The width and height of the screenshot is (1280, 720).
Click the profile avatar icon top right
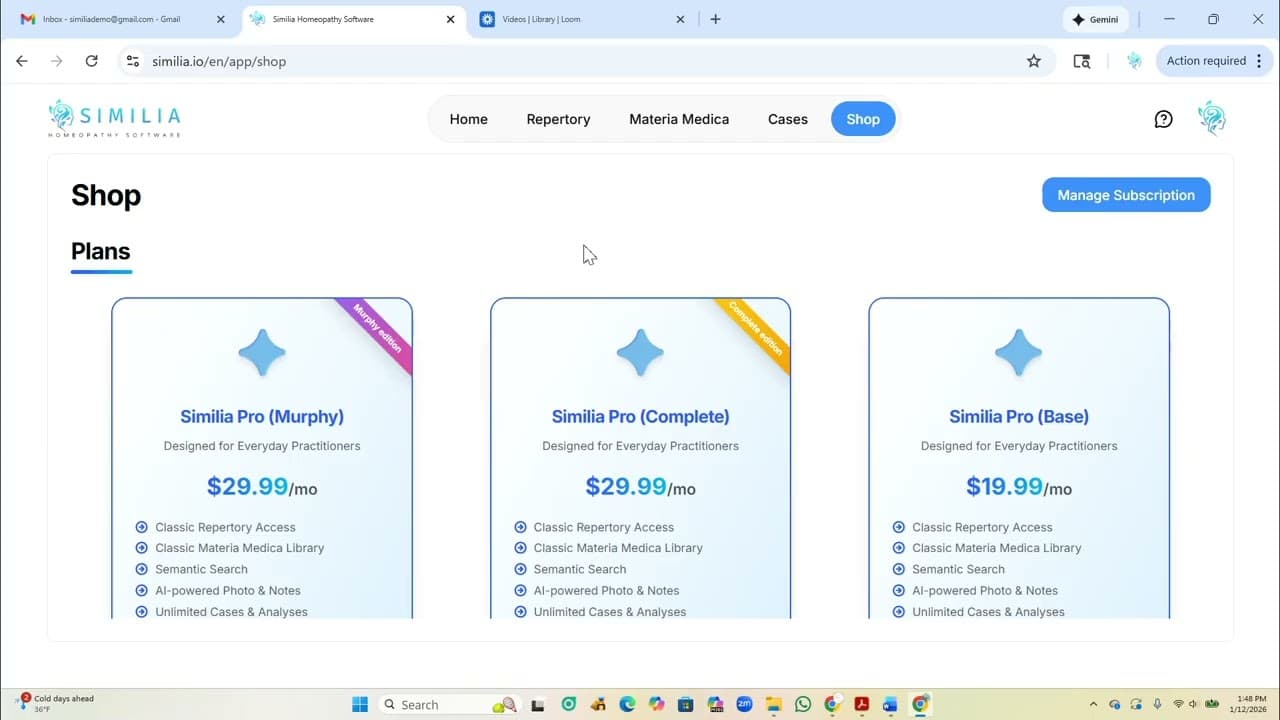click(x=1211, y=118)
